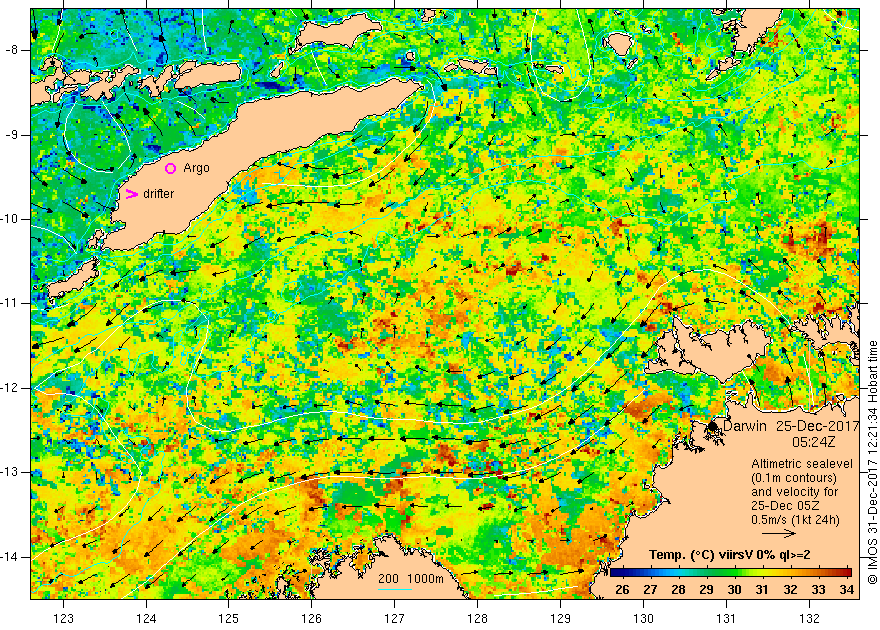Click the "05:24Z" time text
The height and width of the screenshot is (630, 880).
point(814,443)
